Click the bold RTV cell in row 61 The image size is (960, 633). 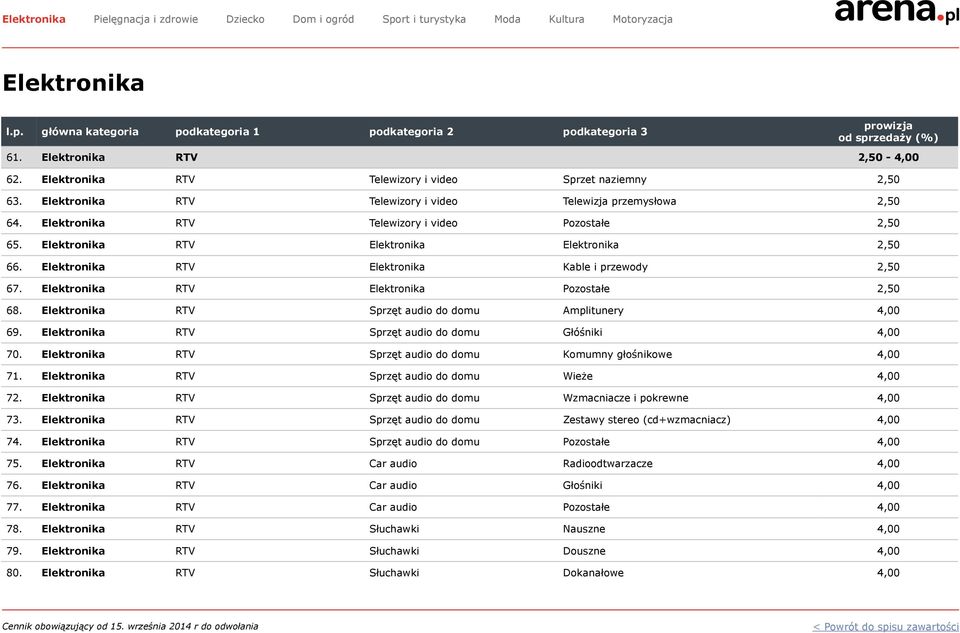click(x=186, y=157)
